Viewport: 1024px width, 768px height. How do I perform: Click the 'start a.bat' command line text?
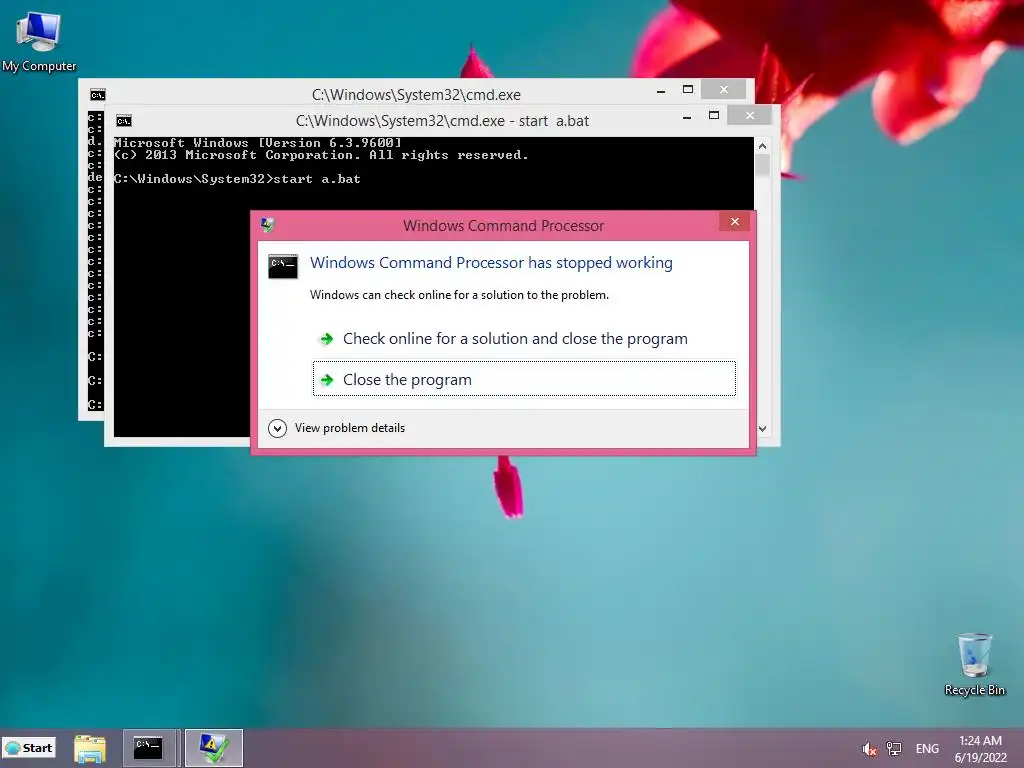coord(317,179)
